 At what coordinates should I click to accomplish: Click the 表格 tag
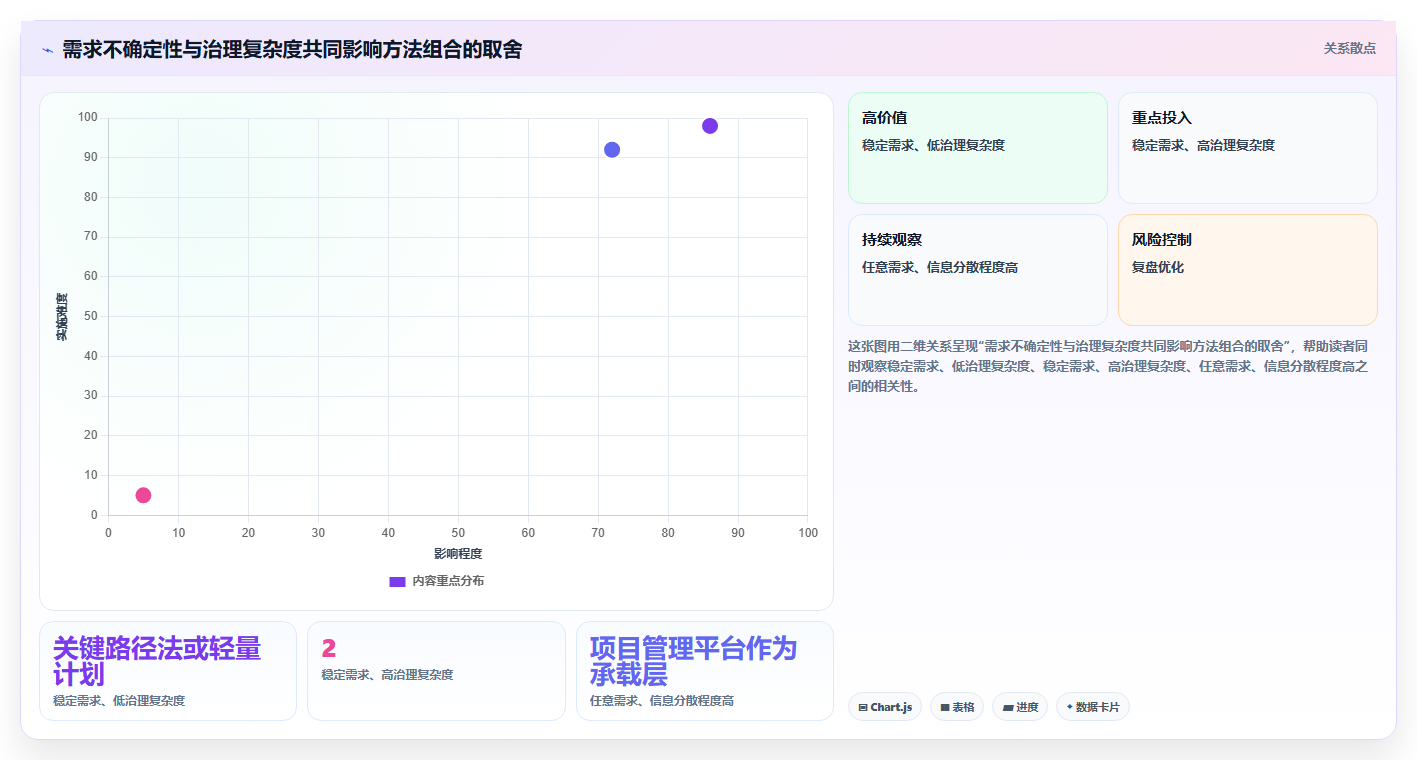click(x=956, y=707)
